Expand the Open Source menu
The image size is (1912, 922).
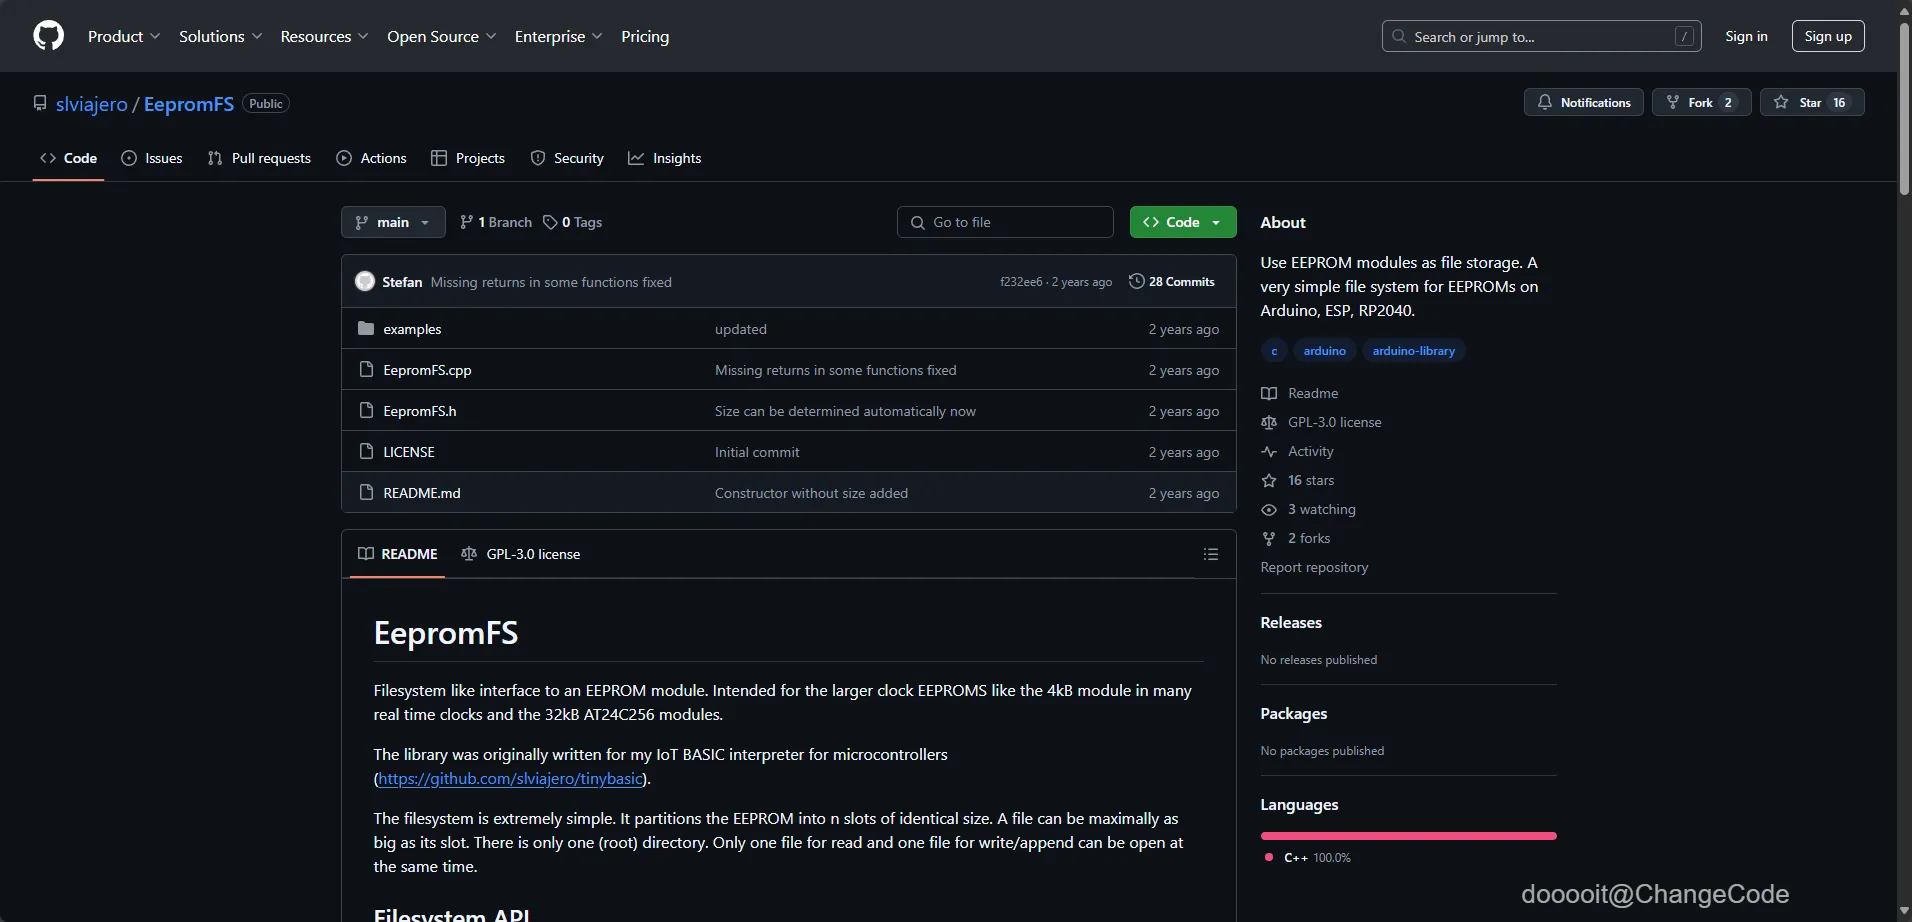tap(441, 36)
